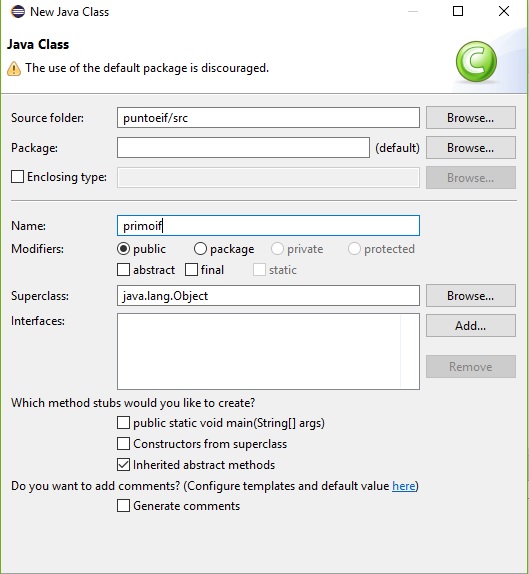Image resolution: width=529 pixels, height=574 pixels.
Task: Select the package modifier radio button
Action: click(200, 249)
